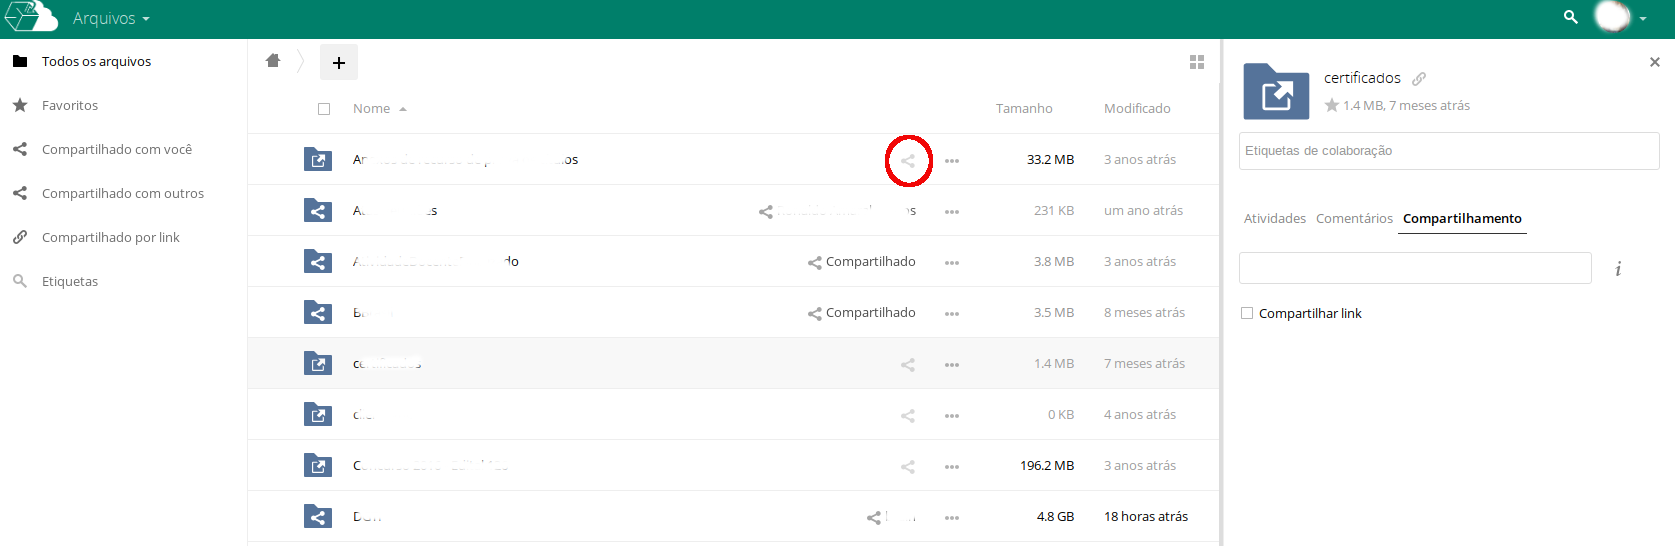
Task: Click the share icon circled in red
Action: (x=908, y=160)
